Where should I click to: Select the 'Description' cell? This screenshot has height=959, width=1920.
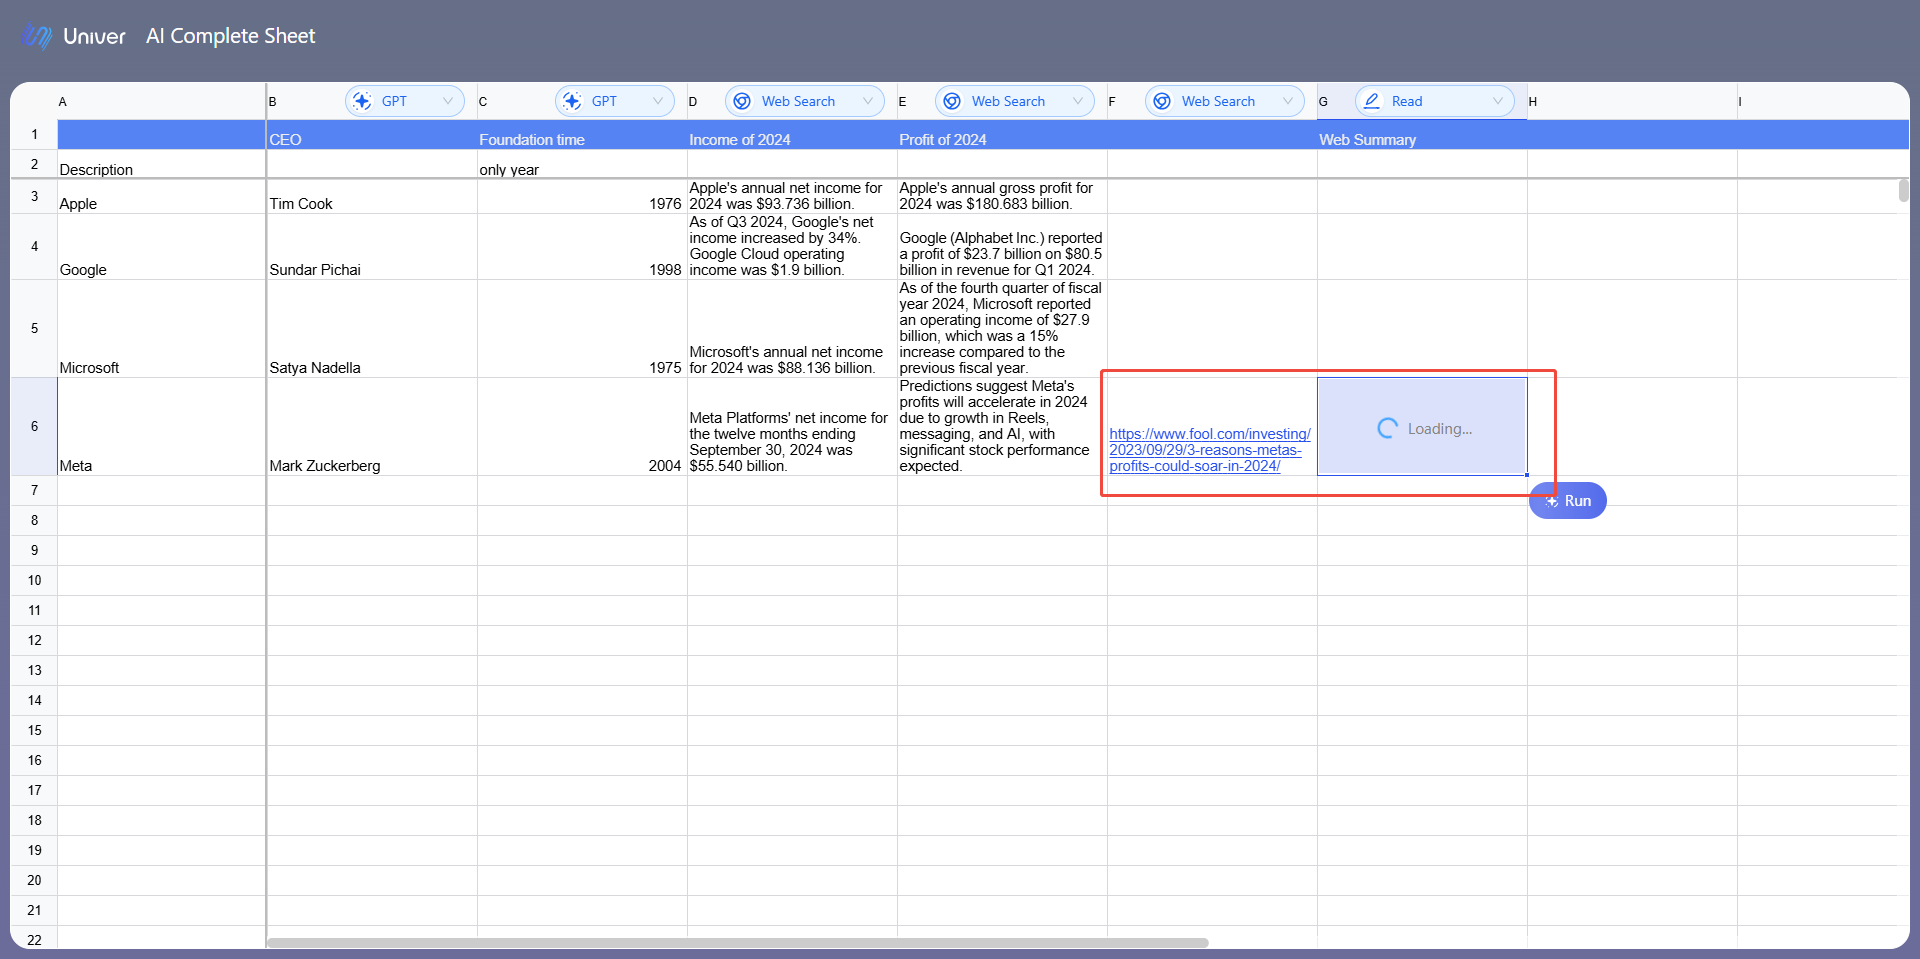(161, 165)
